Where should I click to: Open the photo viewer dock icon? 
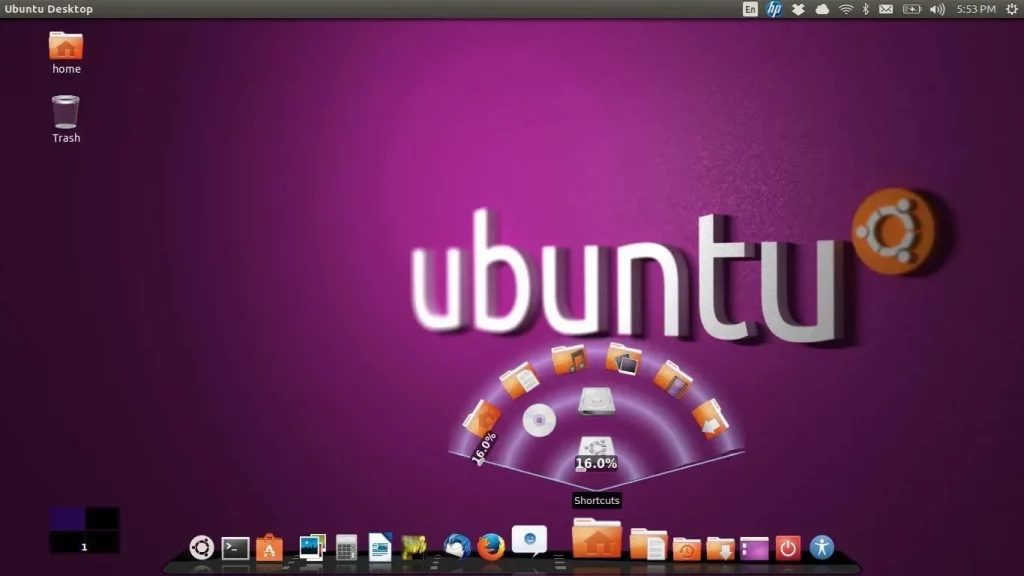pos(312,547)
